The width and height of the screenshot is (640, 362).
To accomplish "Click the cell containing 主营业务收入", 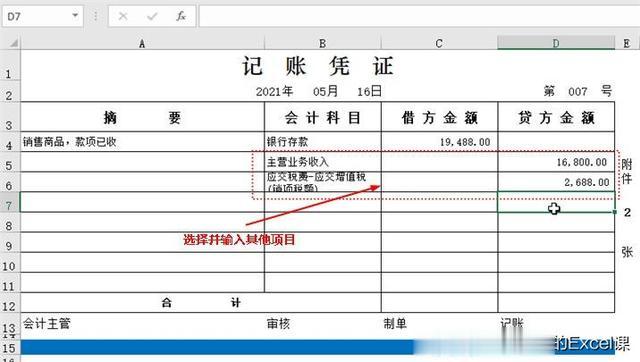I will click(x=323, y=162).
